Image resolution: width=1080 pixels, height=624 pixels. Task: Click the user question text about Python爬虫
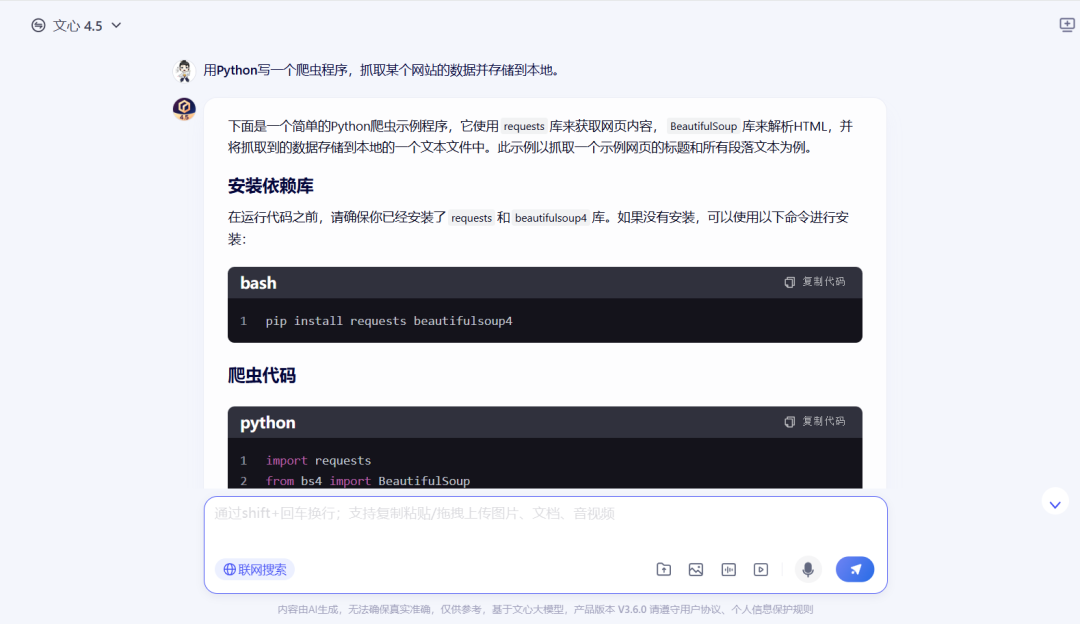pyautogui.click(x=381, y=70)
